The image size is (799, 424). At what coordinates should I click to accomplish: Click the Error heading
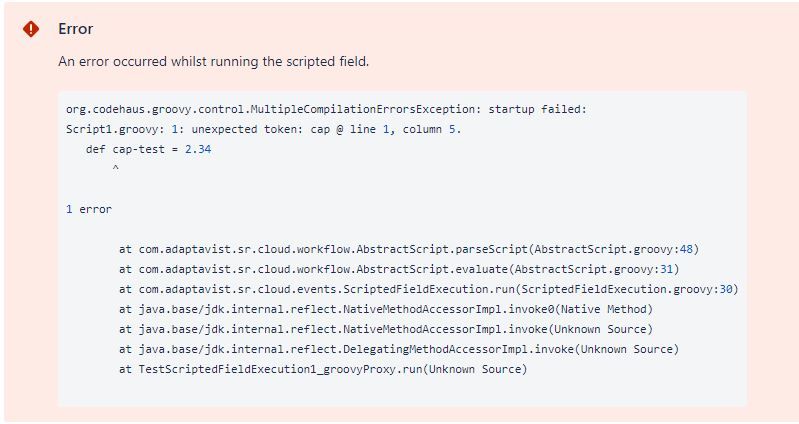point(75,29)
